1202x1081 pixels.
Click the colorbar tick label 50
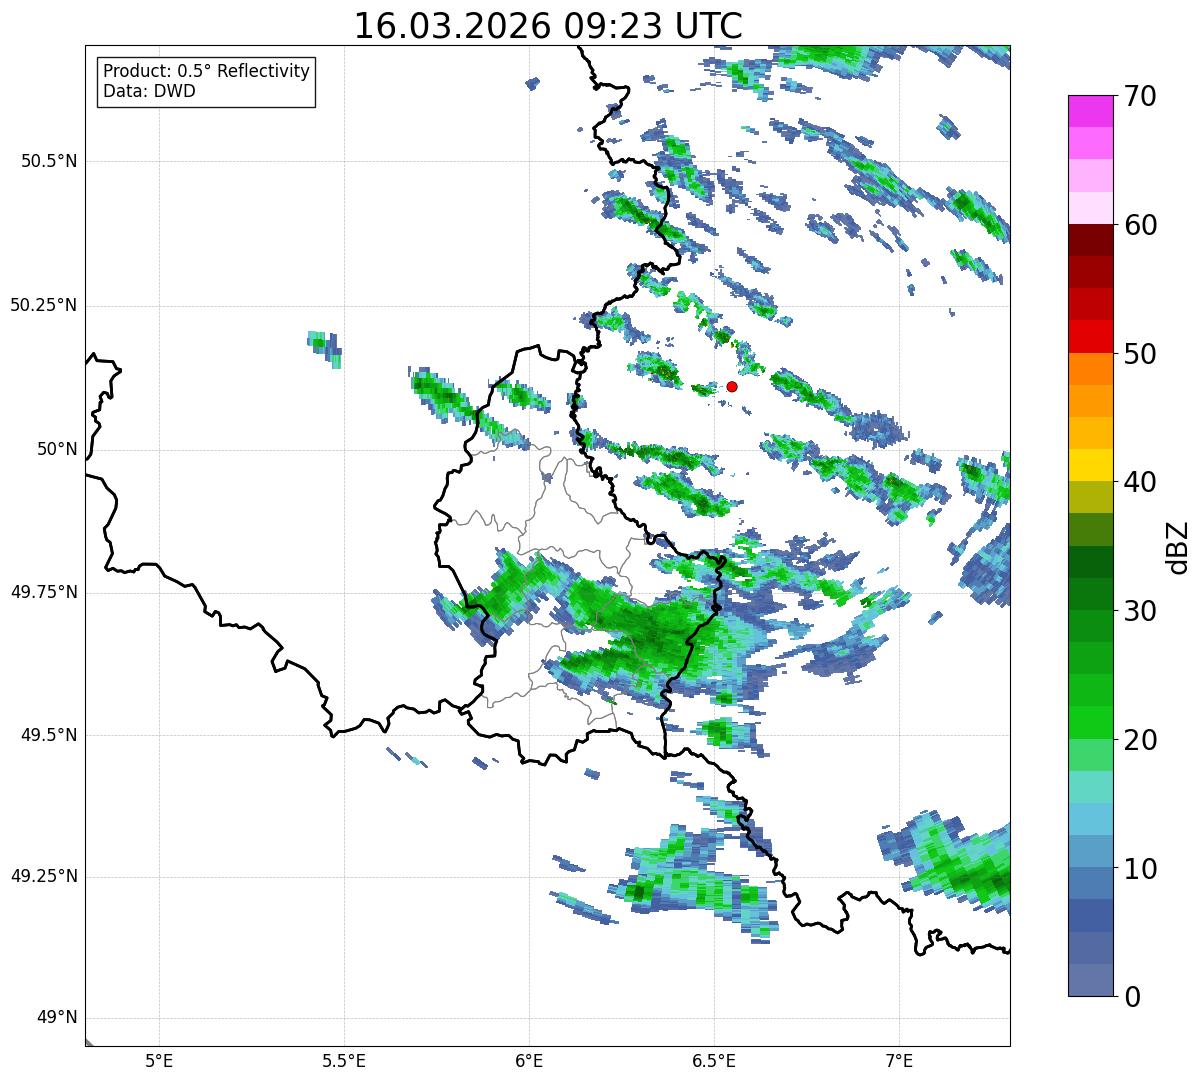1140,354
